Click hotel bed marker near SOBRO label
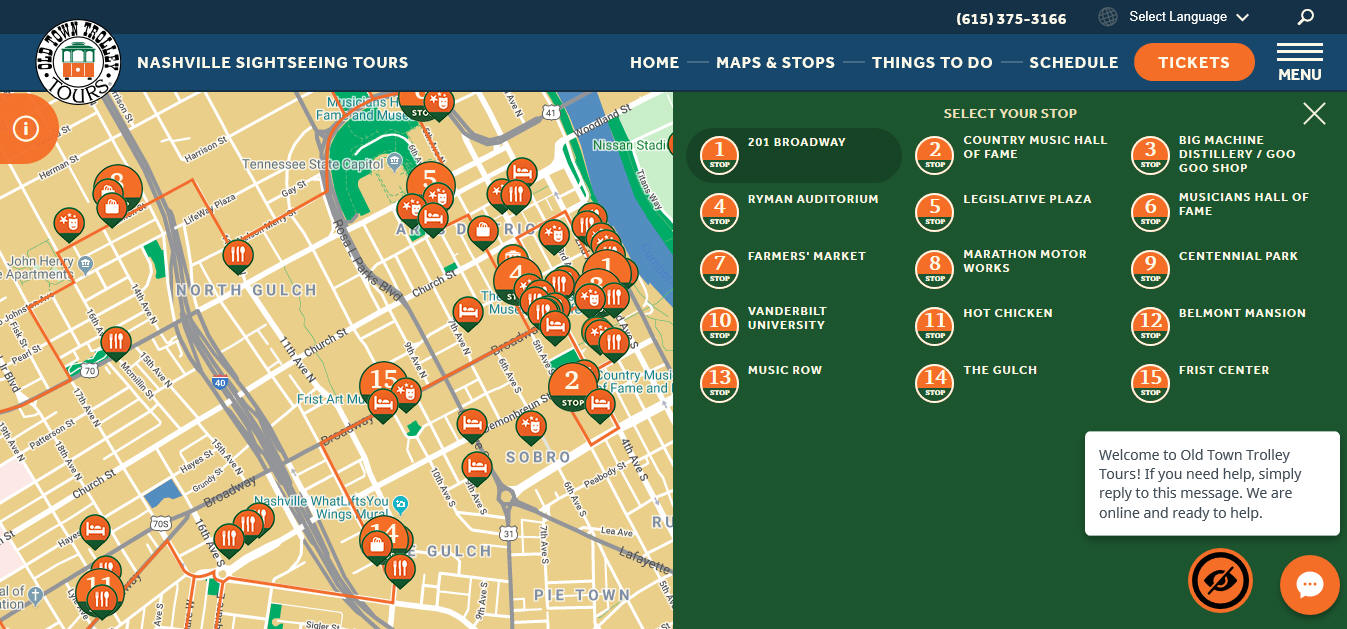The height and width of the screenshot is (629, 1347). pyautogui.click(x=477, y=468)
